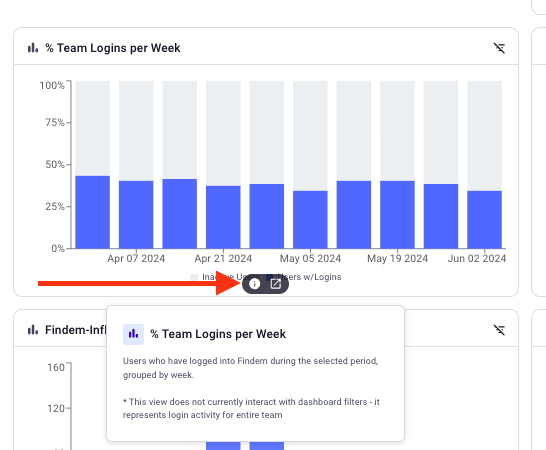Click the 'Jun 02 2024' axis label
Image resolution: width=546 pixels, height=450 pixels.
477,258
